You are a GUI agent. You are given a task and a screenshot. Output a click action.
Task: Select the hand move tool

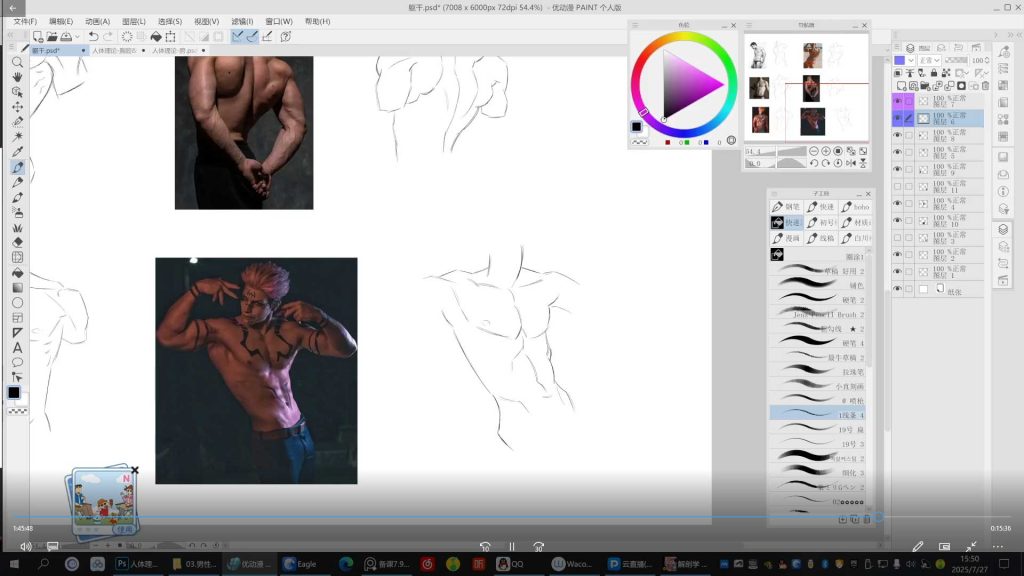pos(17,77)
